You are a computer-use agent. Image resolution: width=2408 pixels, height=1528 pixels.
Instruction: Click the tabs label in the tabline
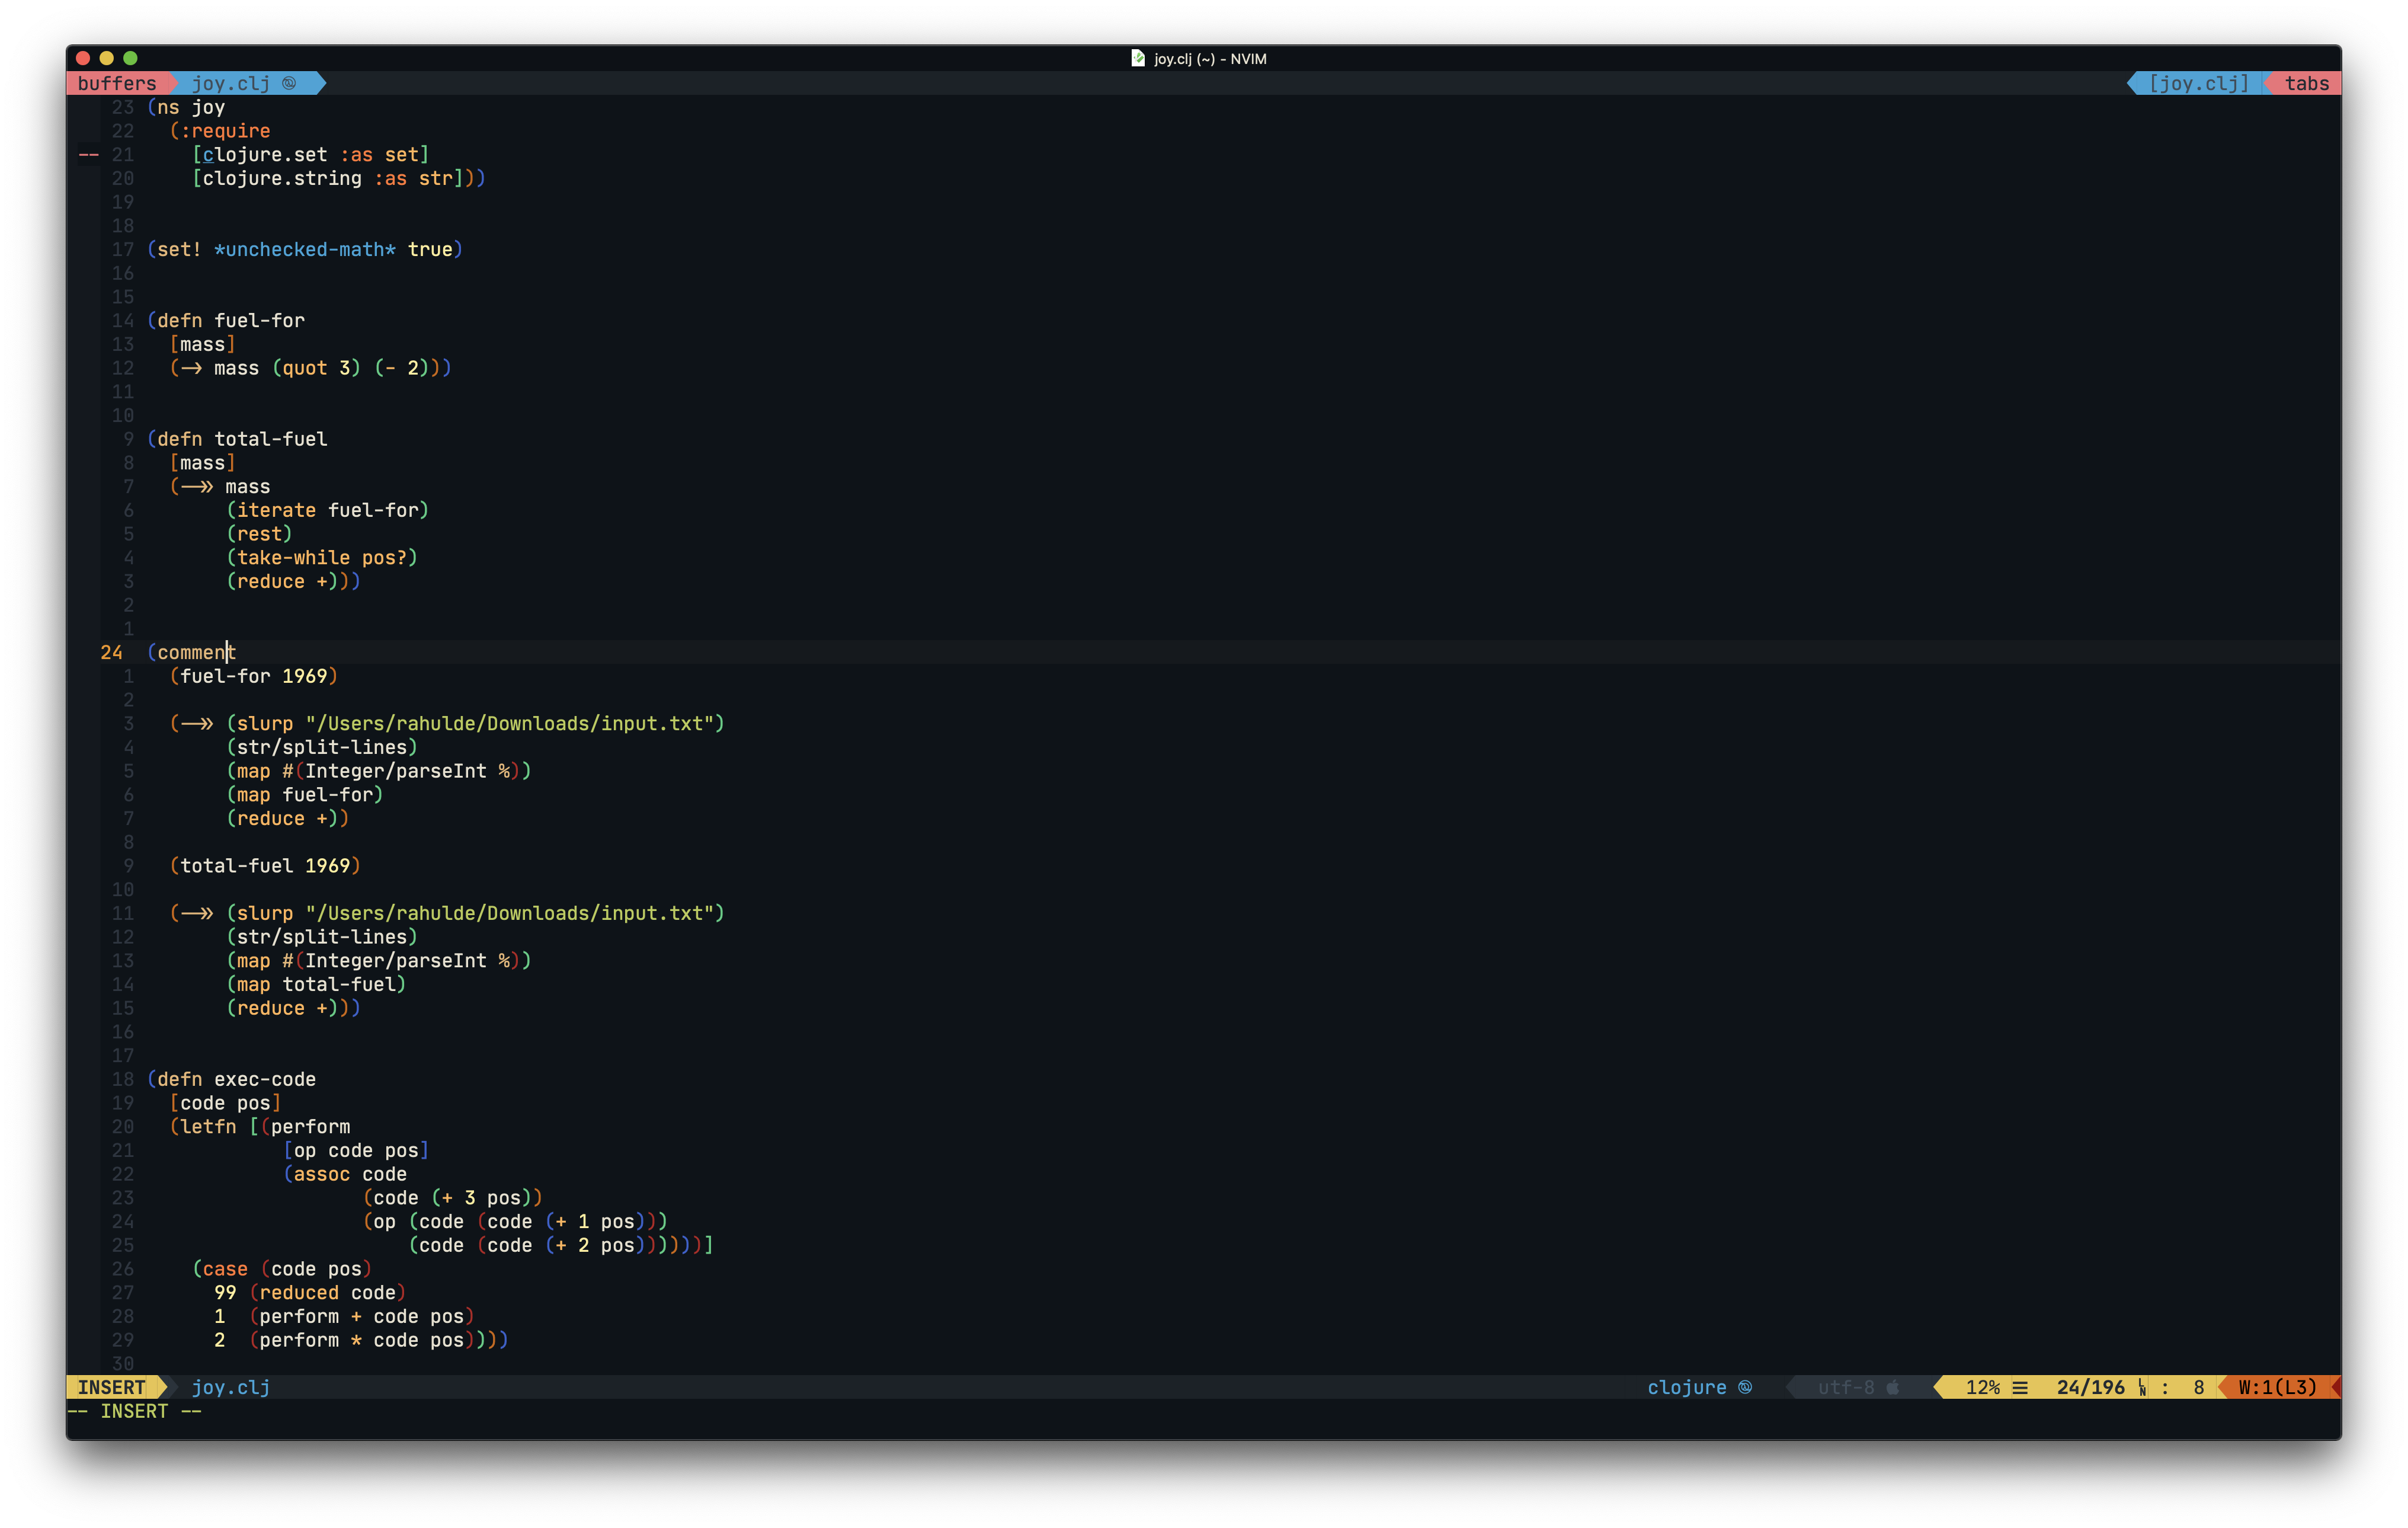click(2307, 83)
